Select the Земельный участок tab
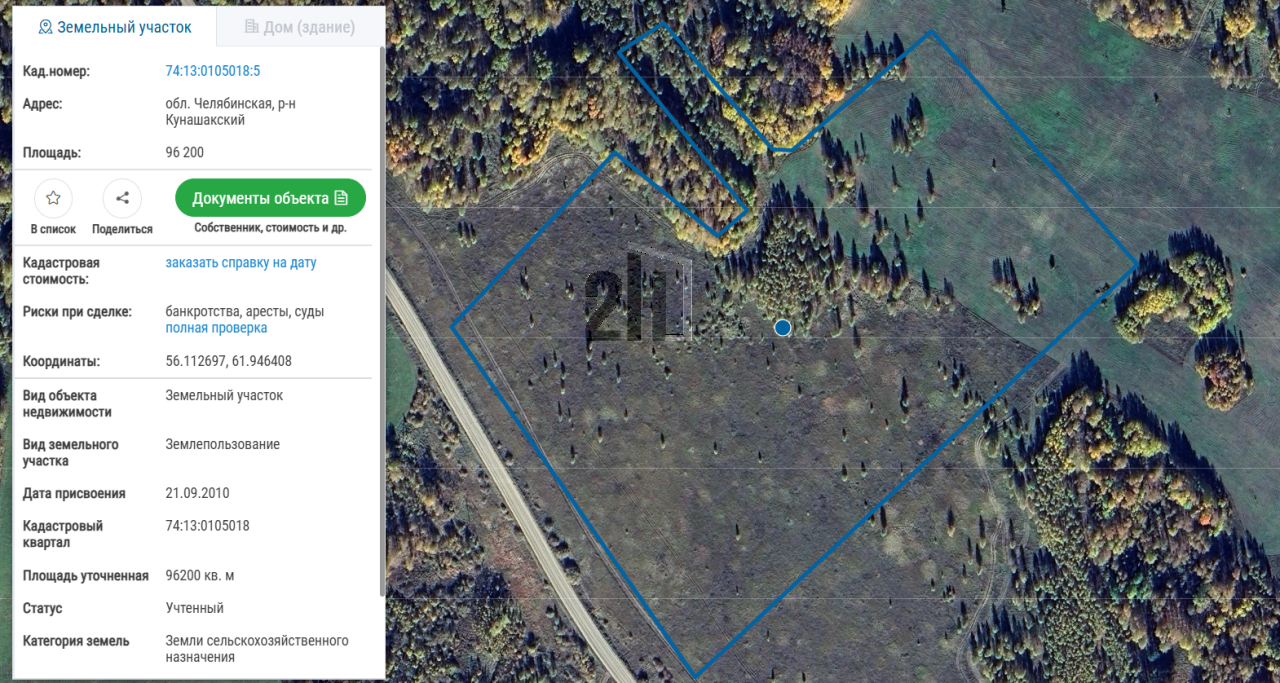The image size is (1280, 683). click(114, 27)
